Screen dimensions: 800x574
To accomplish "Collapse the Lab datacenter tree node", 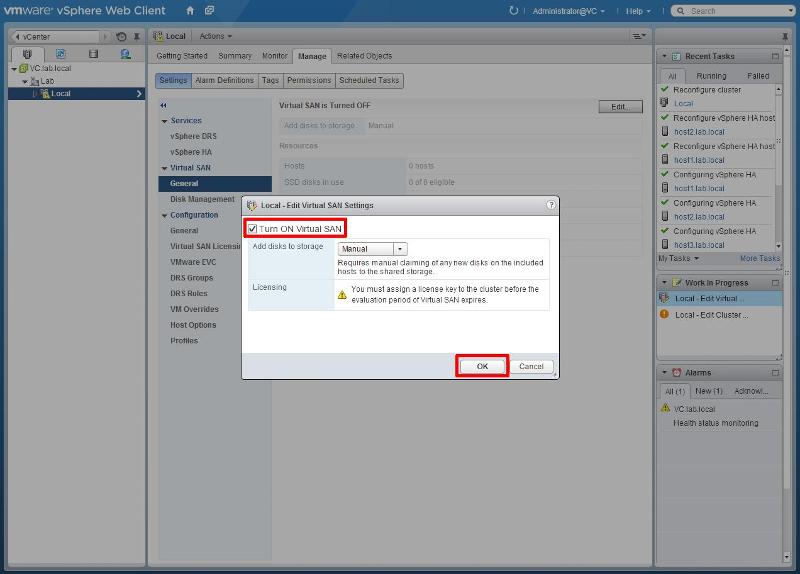I will pyautogui.click(x=24, y=81).
